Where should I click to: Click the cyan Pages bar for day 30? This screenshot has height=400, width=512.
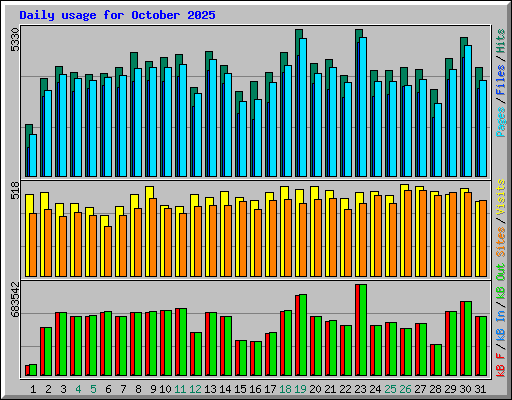tap(468, 111)
